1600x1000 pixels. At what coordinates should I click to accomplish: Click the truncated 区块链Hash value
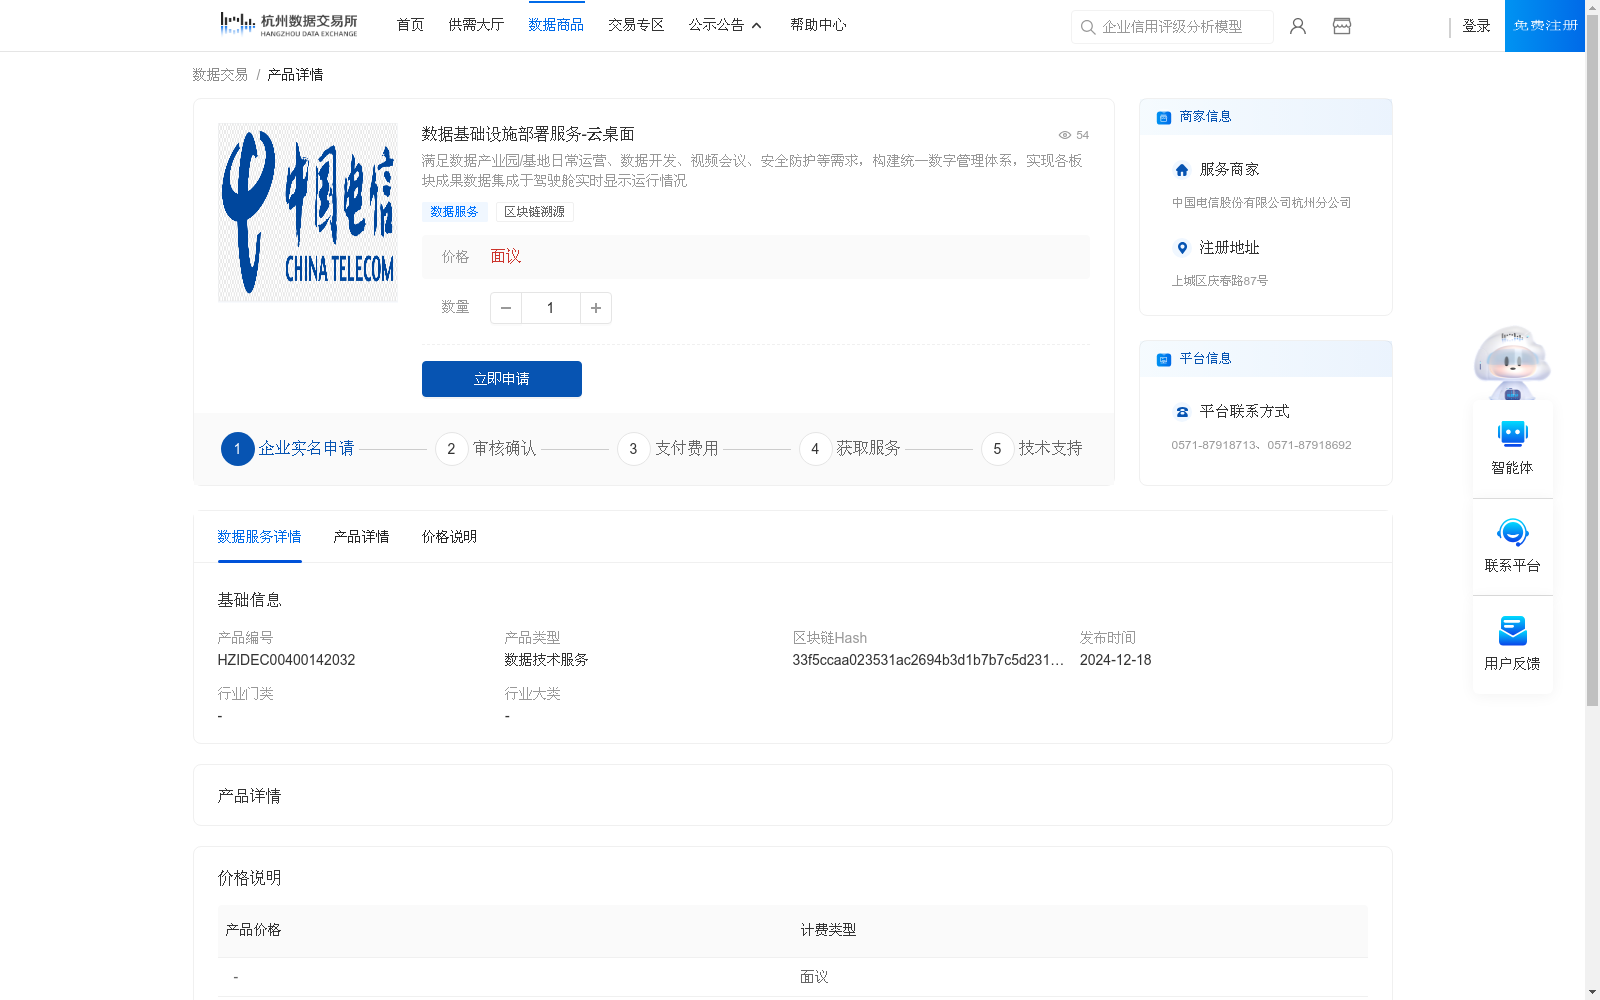[x=928, y=660]
